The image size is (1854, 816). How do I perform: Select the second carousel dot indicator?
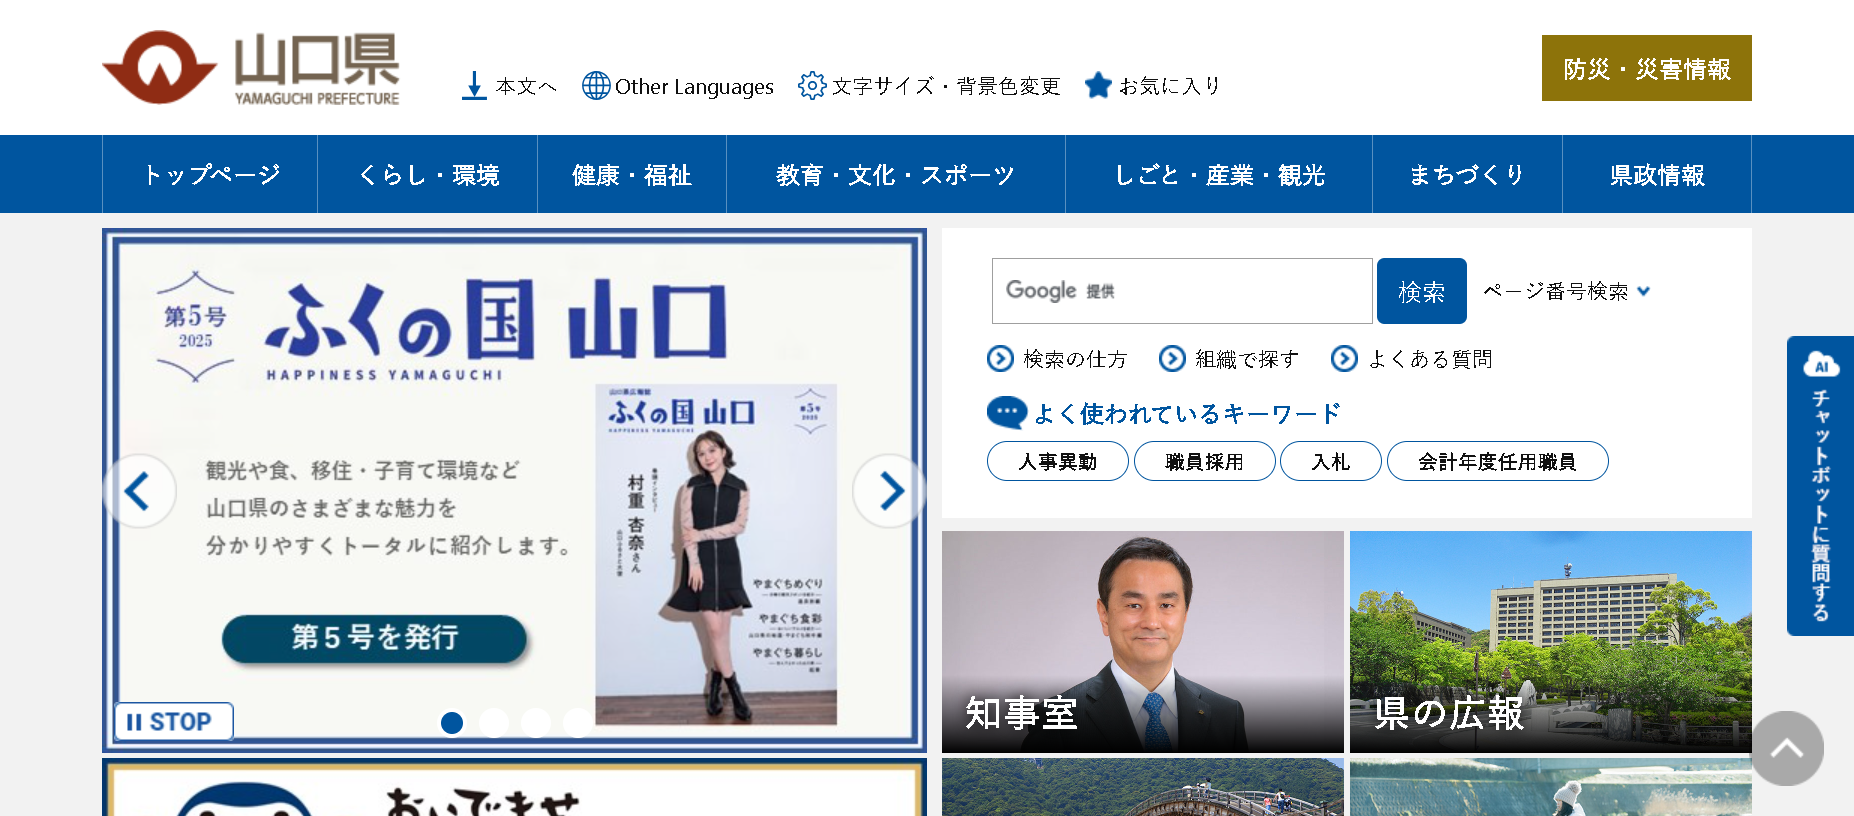494,722
